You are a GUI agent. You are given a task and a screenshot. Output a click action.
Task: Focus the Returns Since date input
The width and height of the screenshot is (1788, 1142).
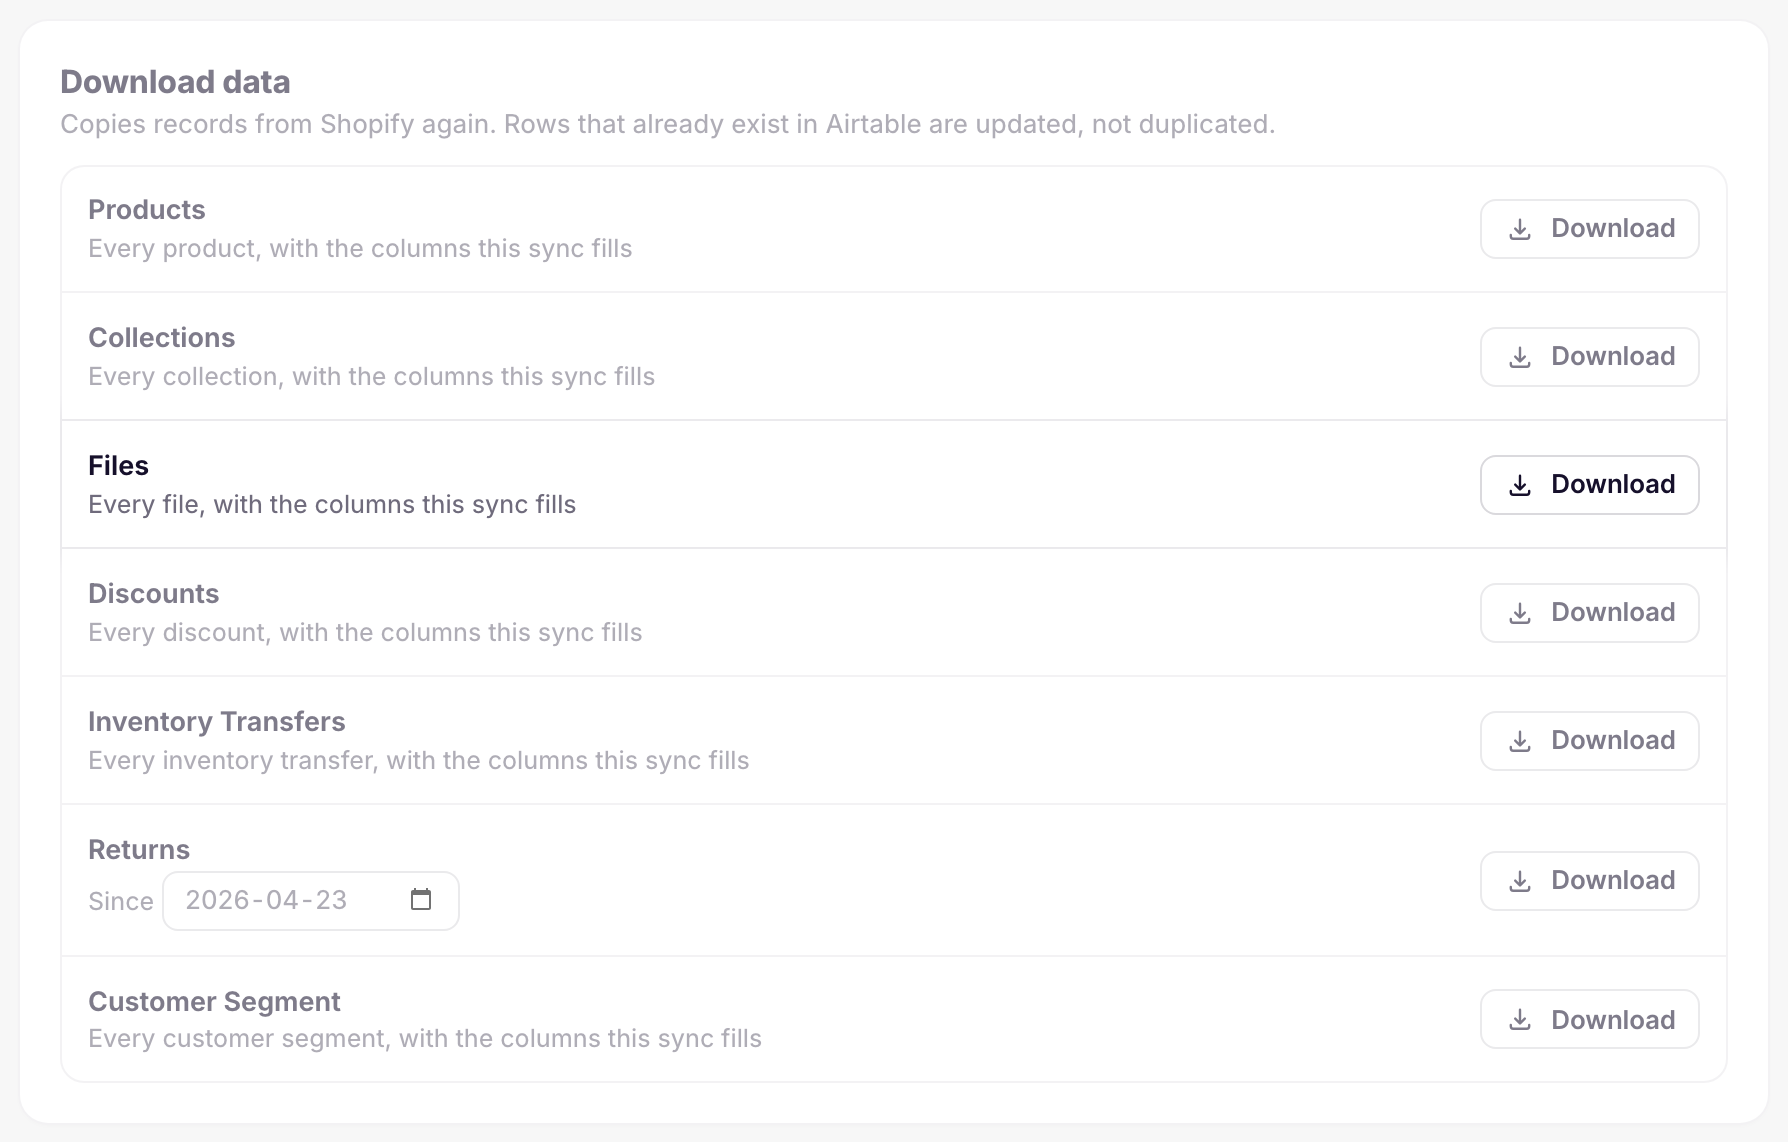[311, 901]
